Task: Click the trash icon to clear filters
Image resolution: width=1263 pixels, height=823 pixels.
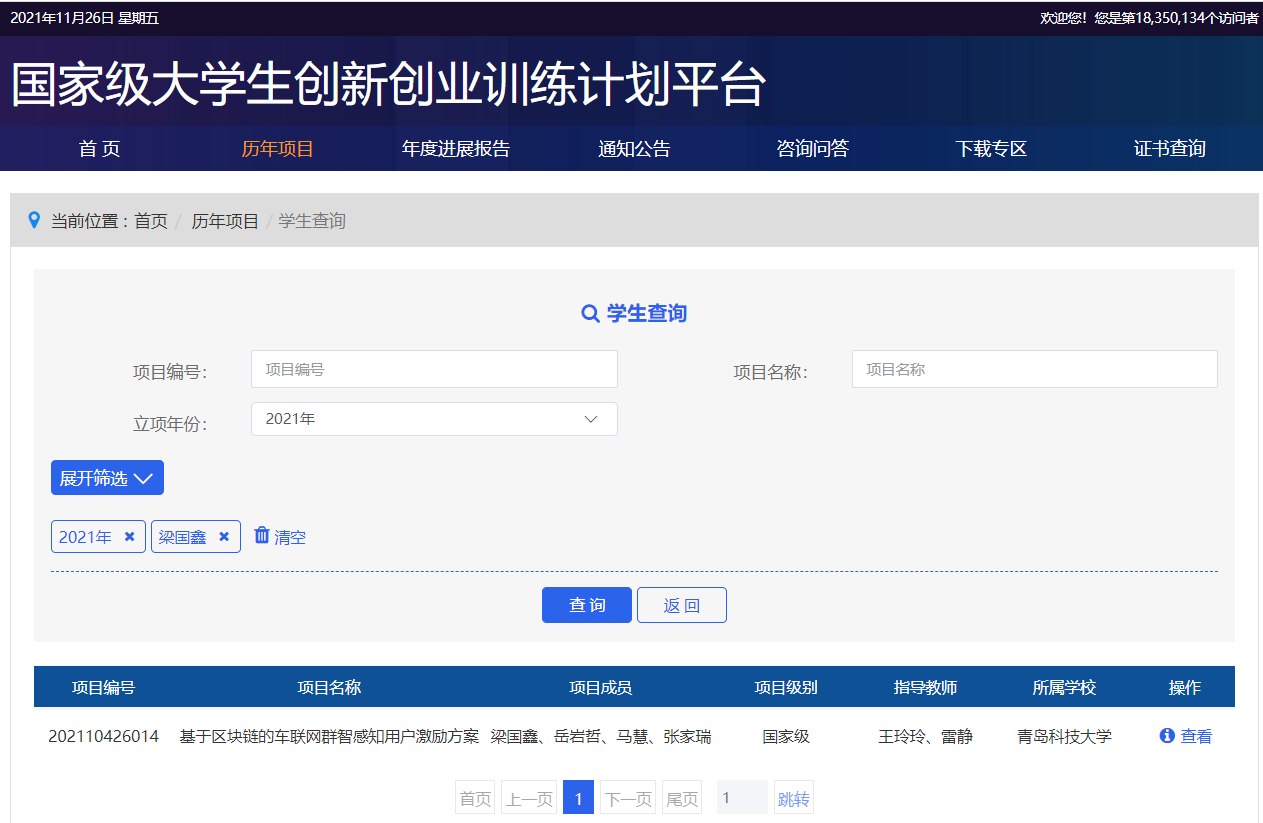Action: pos(262,536)
